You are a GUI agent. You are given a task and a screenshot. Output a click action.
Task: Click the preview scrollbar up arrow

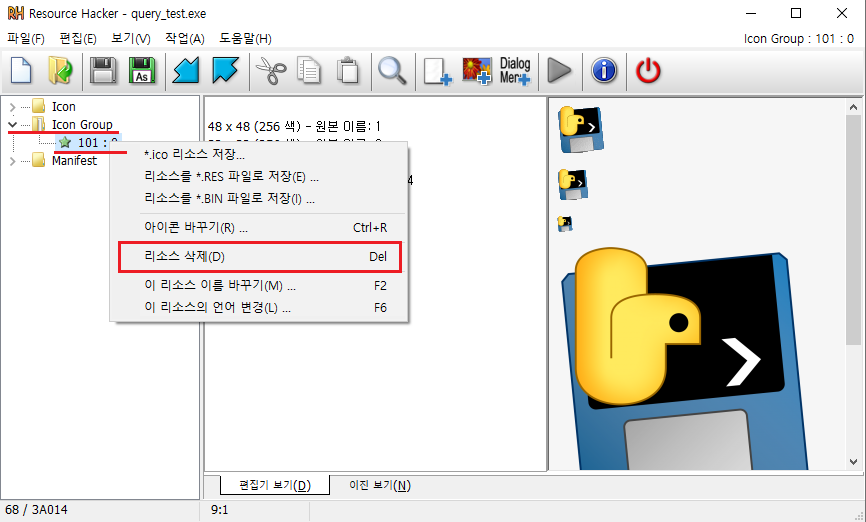tap(853, 107)
